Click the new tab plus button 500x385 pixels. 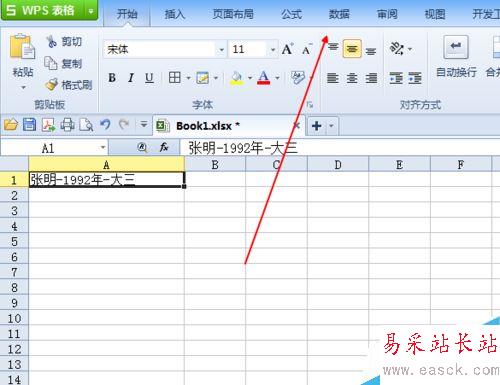coord(316,126)
